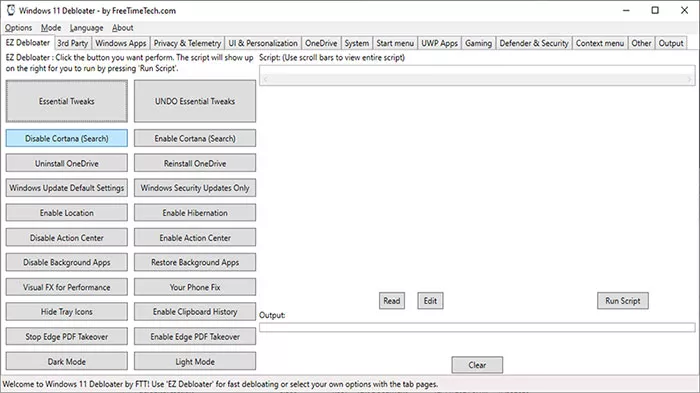Screen dimensions: 700x393
Task: Open the UI & Personalization tab
Action: click(x=263, y=43)
